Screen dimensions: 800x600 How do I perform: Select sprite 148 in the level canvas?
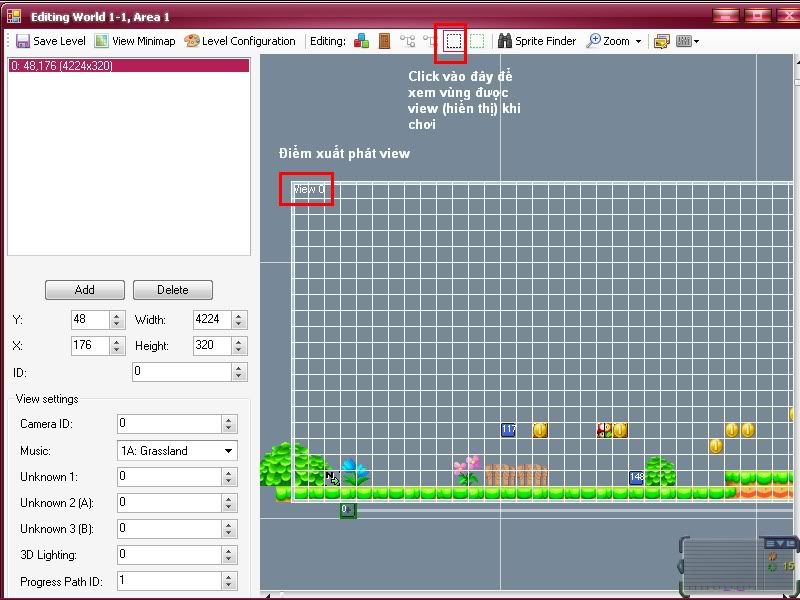pyautogui.click(x=636, y=478)
